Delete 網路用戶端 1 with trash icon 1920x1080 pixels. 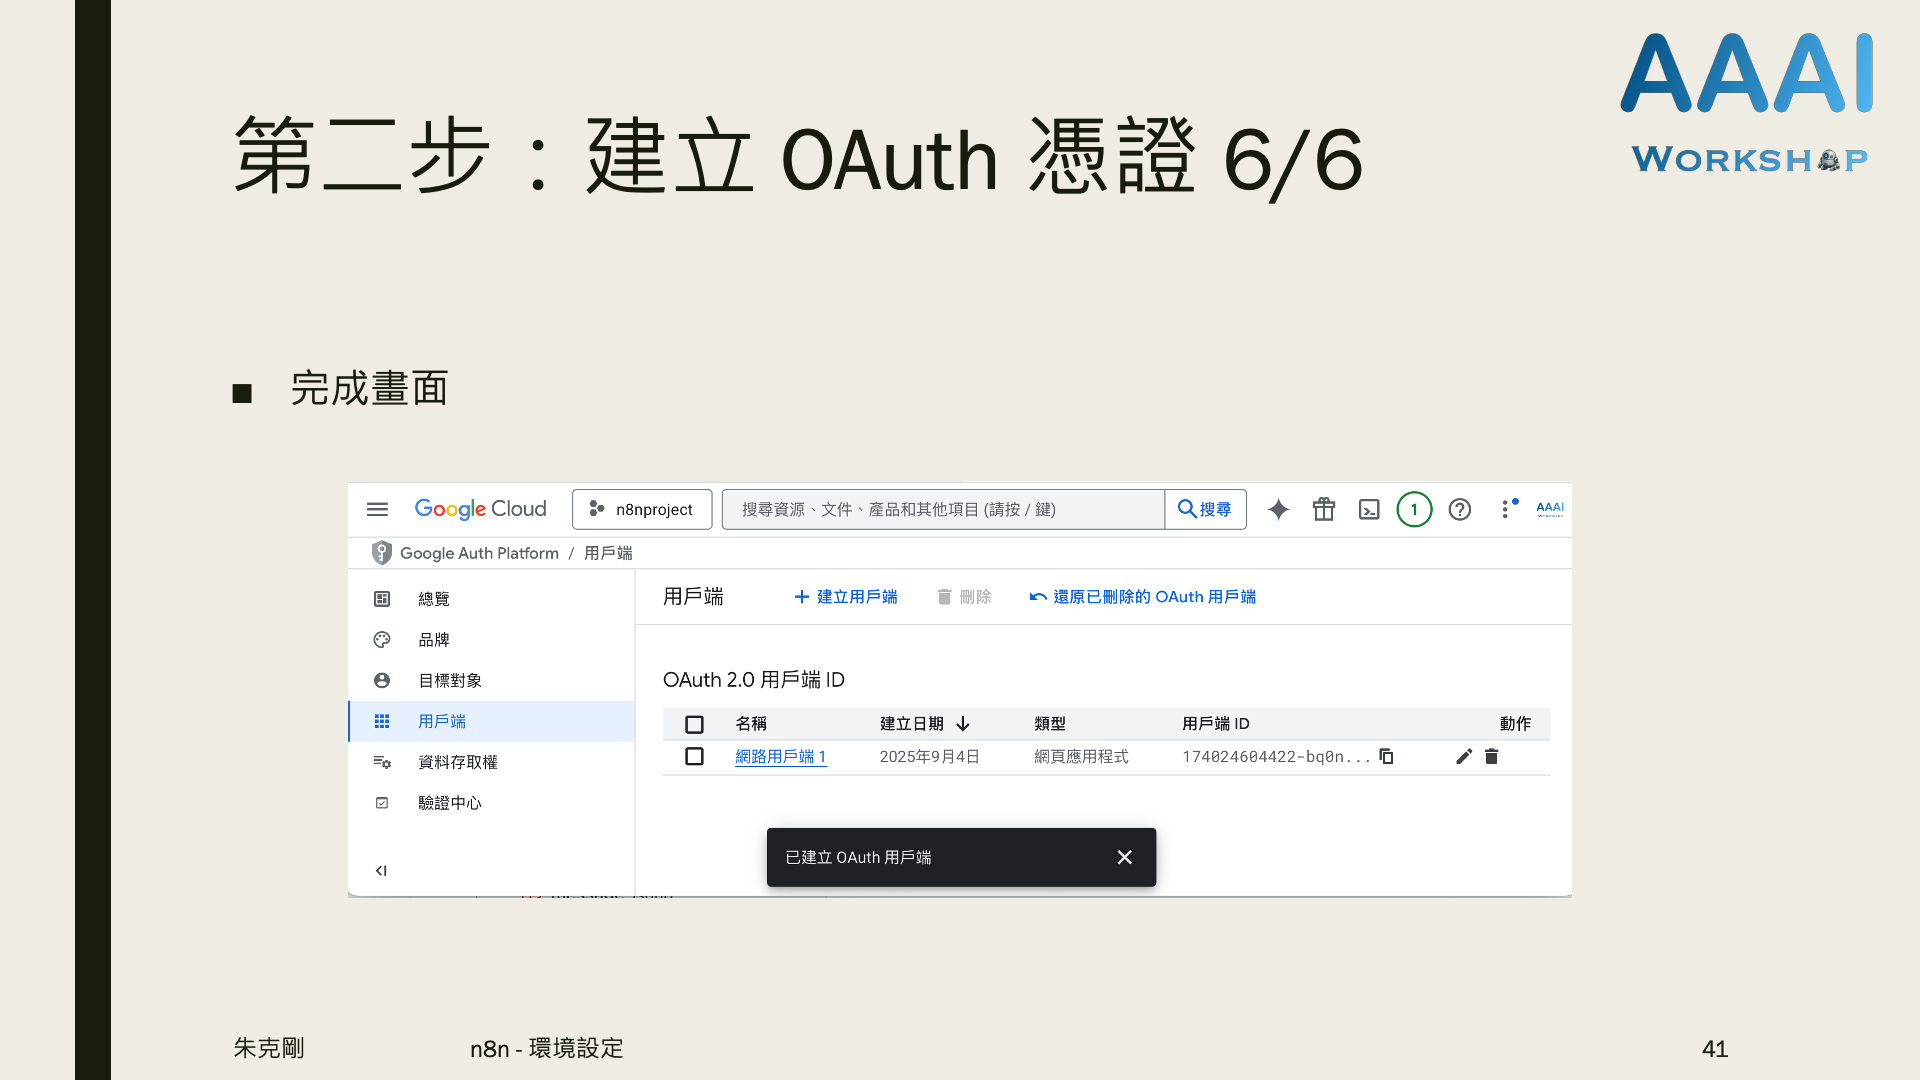[x=1492, y=756]
